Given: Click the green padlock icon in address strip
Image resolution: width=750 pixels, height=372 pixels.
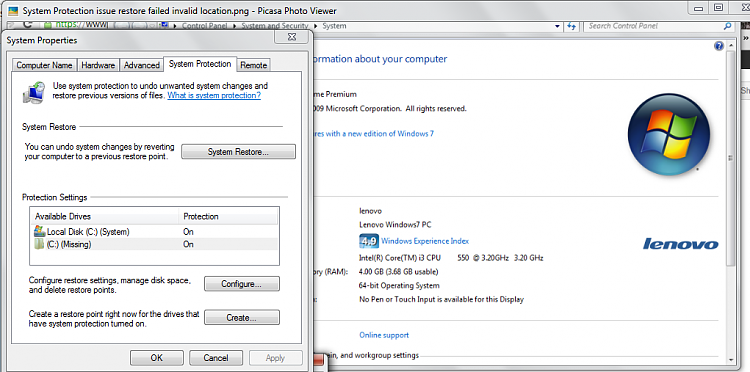Looking at the screenshot, I should (47, 25).
